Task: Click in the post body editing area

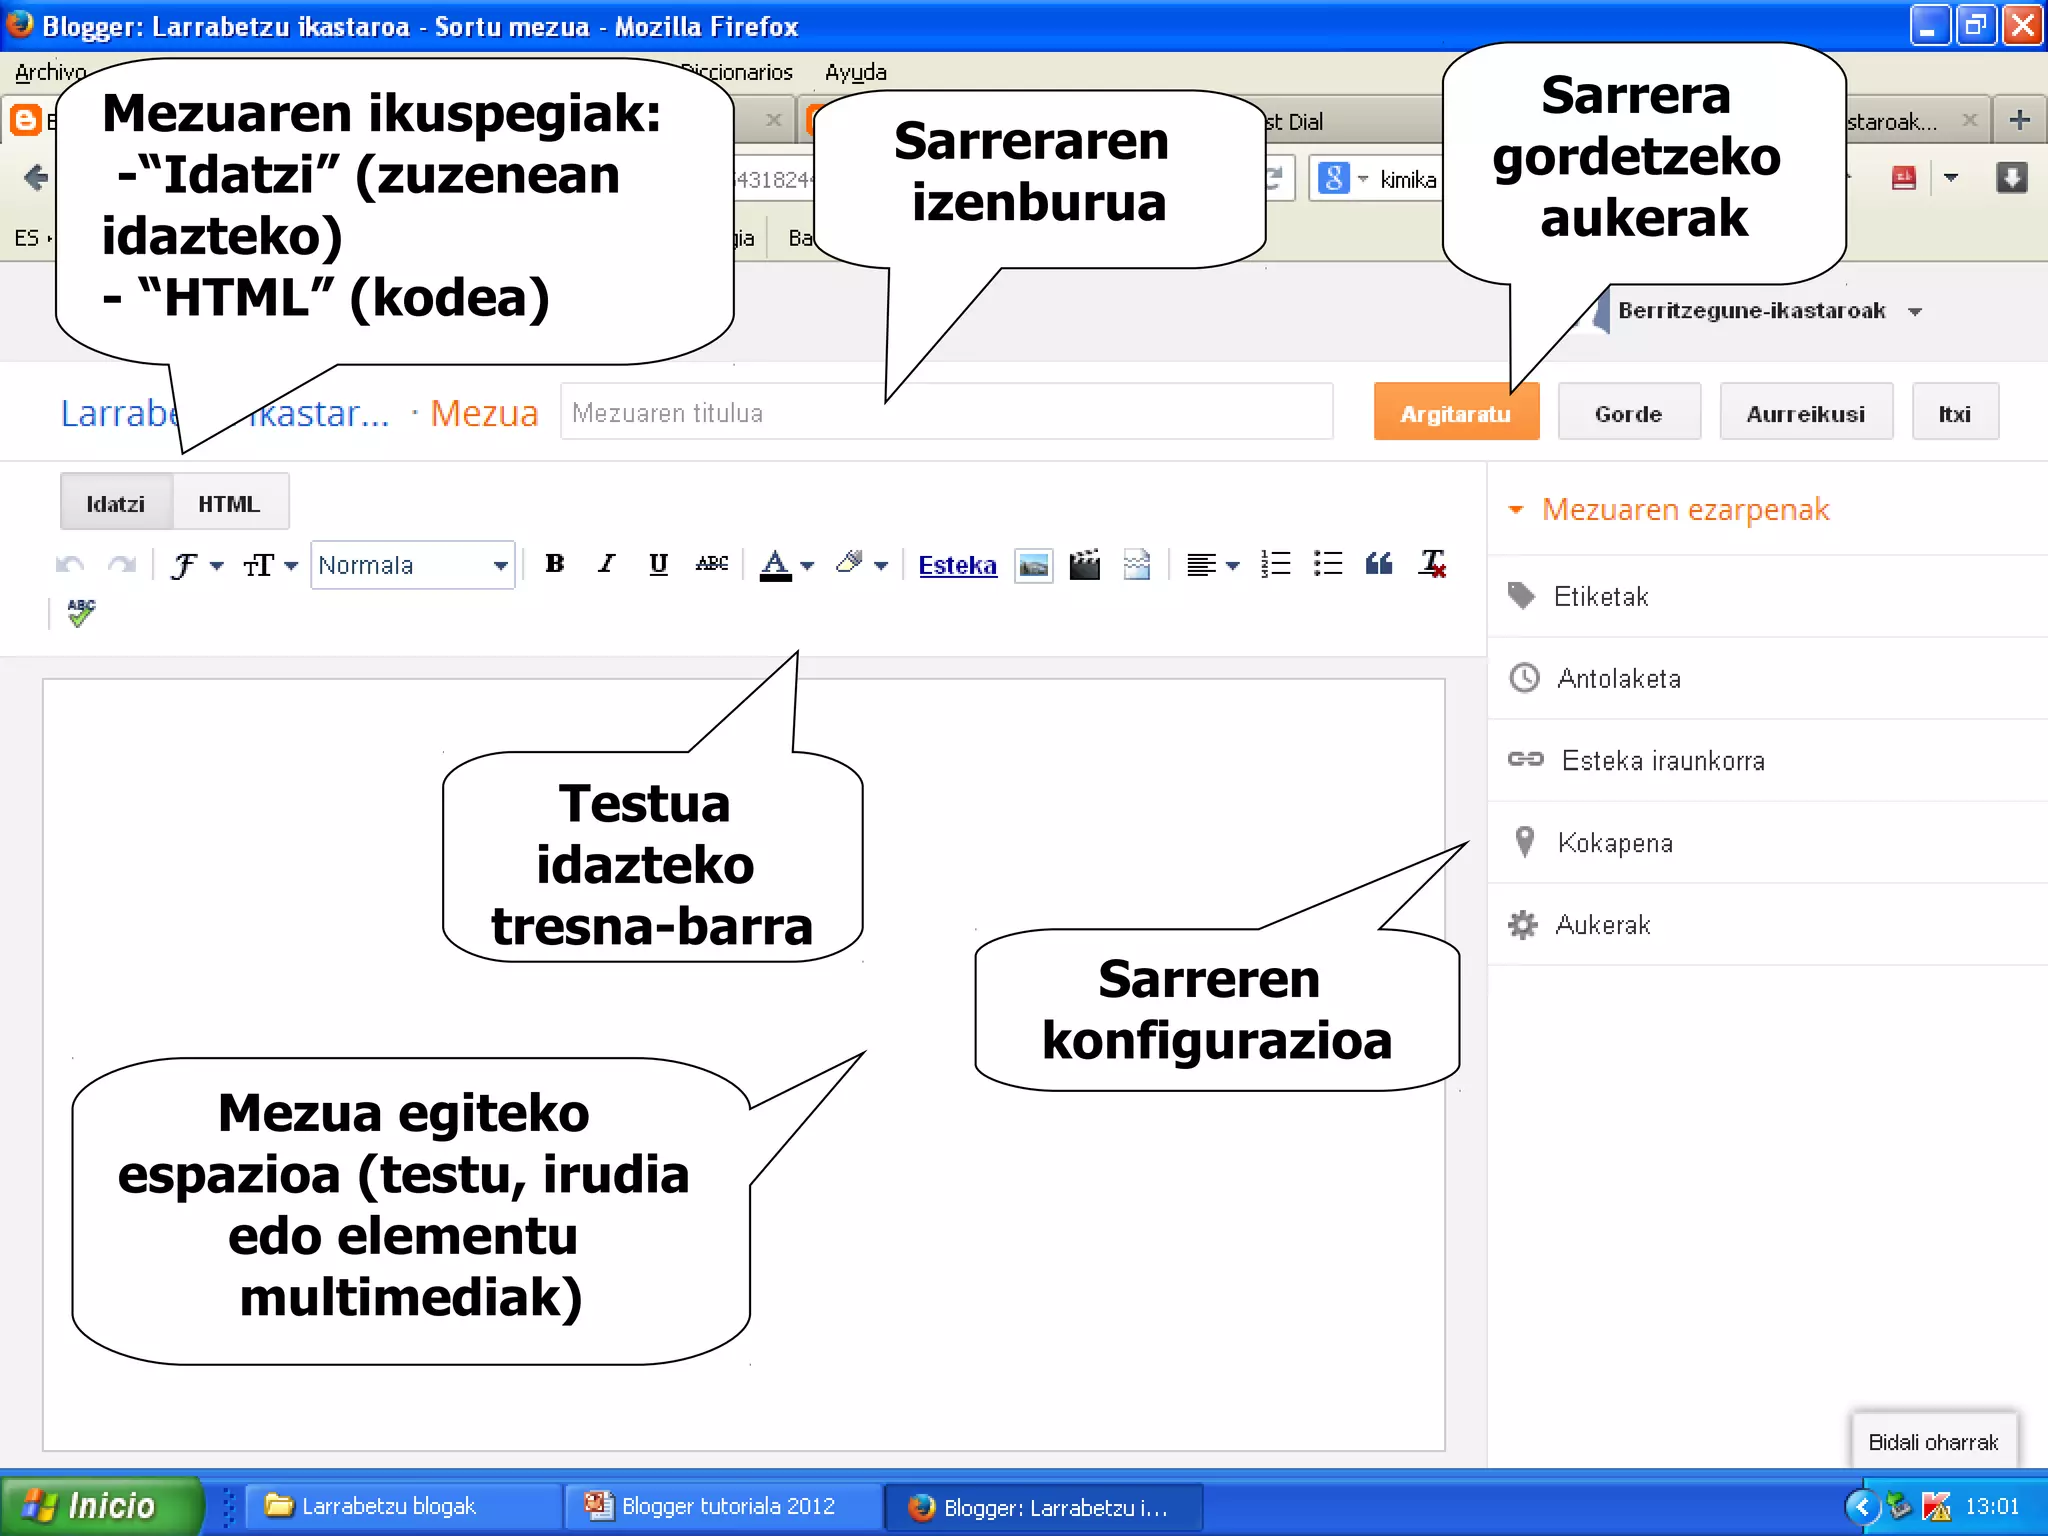Action: click(x=743, y=1065)
